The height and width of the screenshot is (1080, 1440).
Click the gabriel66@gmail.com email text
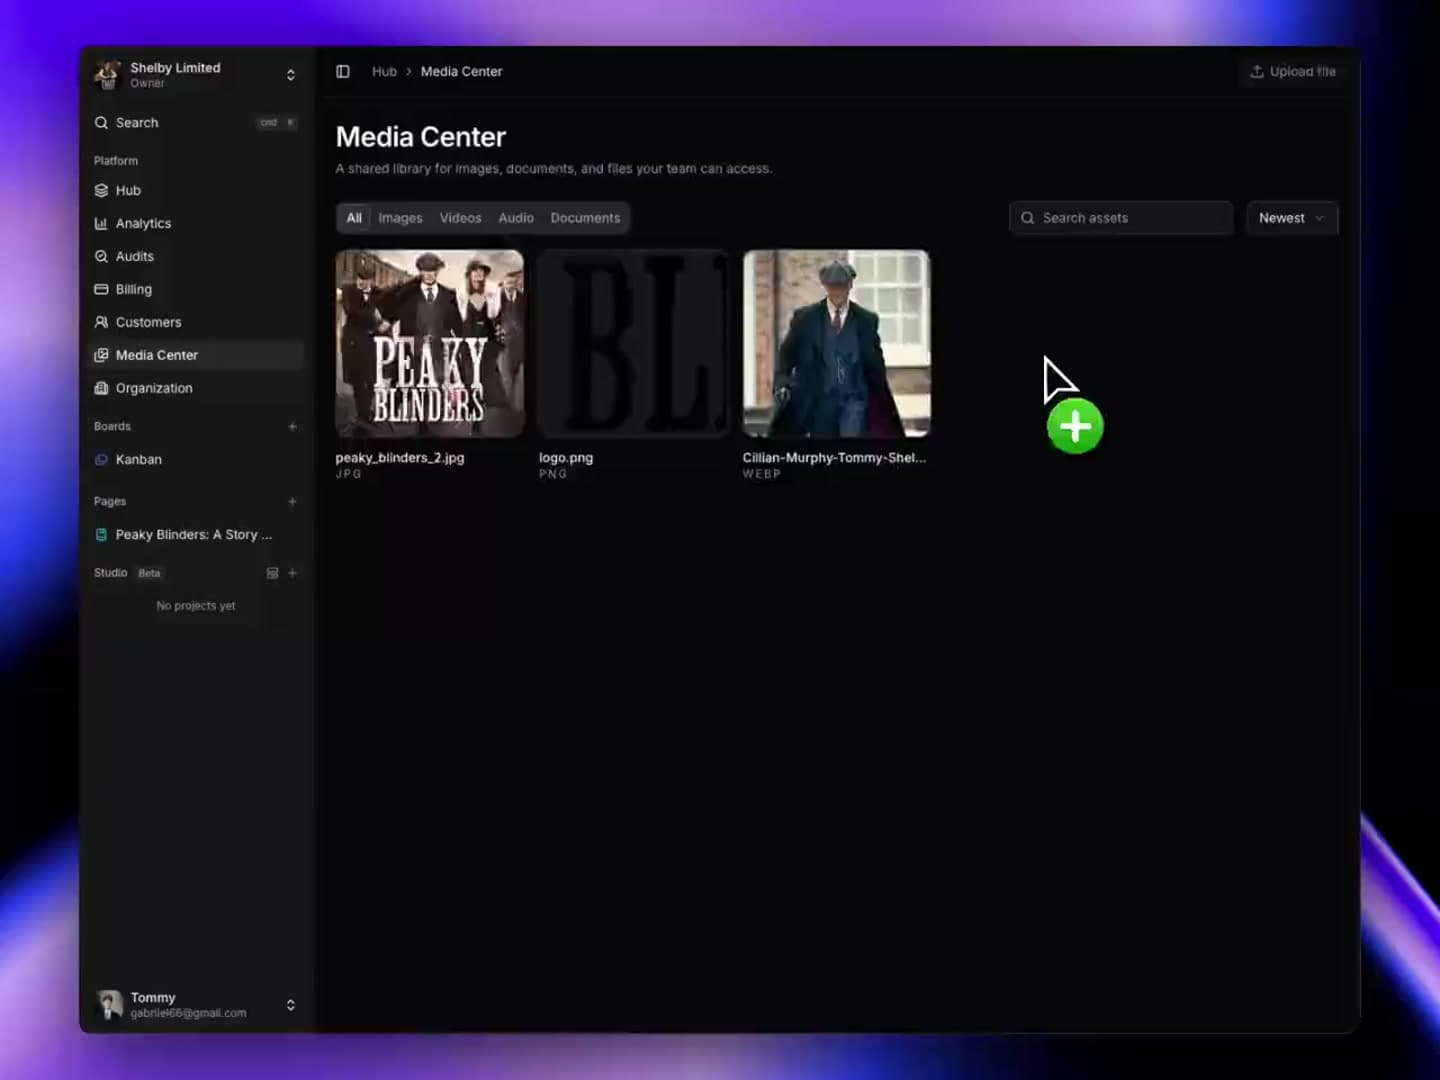click(188, 1013)
